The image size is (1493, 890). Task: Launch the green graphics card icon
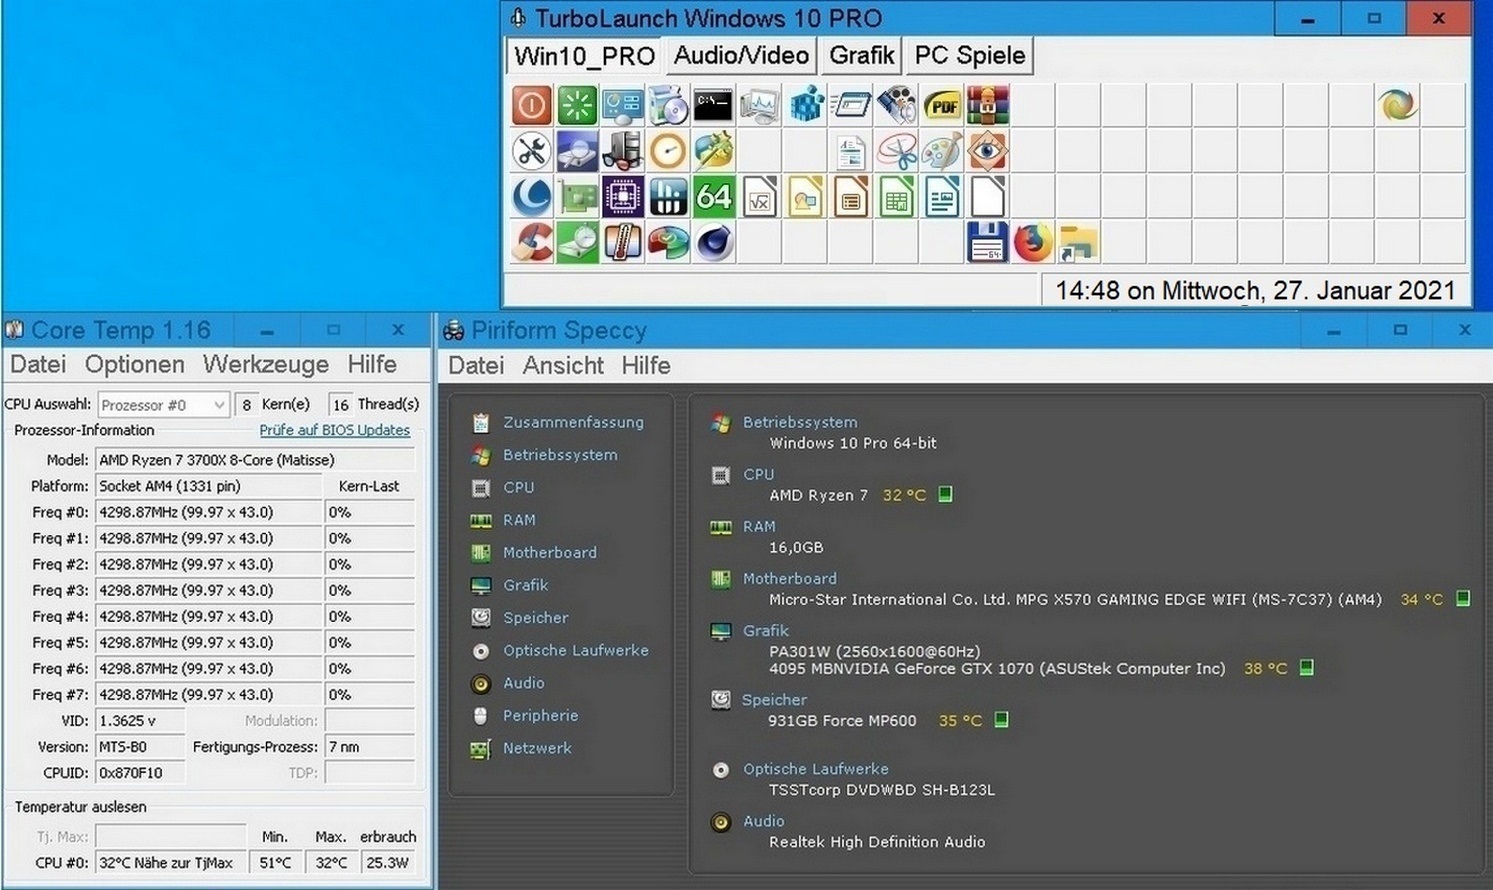(x=577, y=197)
